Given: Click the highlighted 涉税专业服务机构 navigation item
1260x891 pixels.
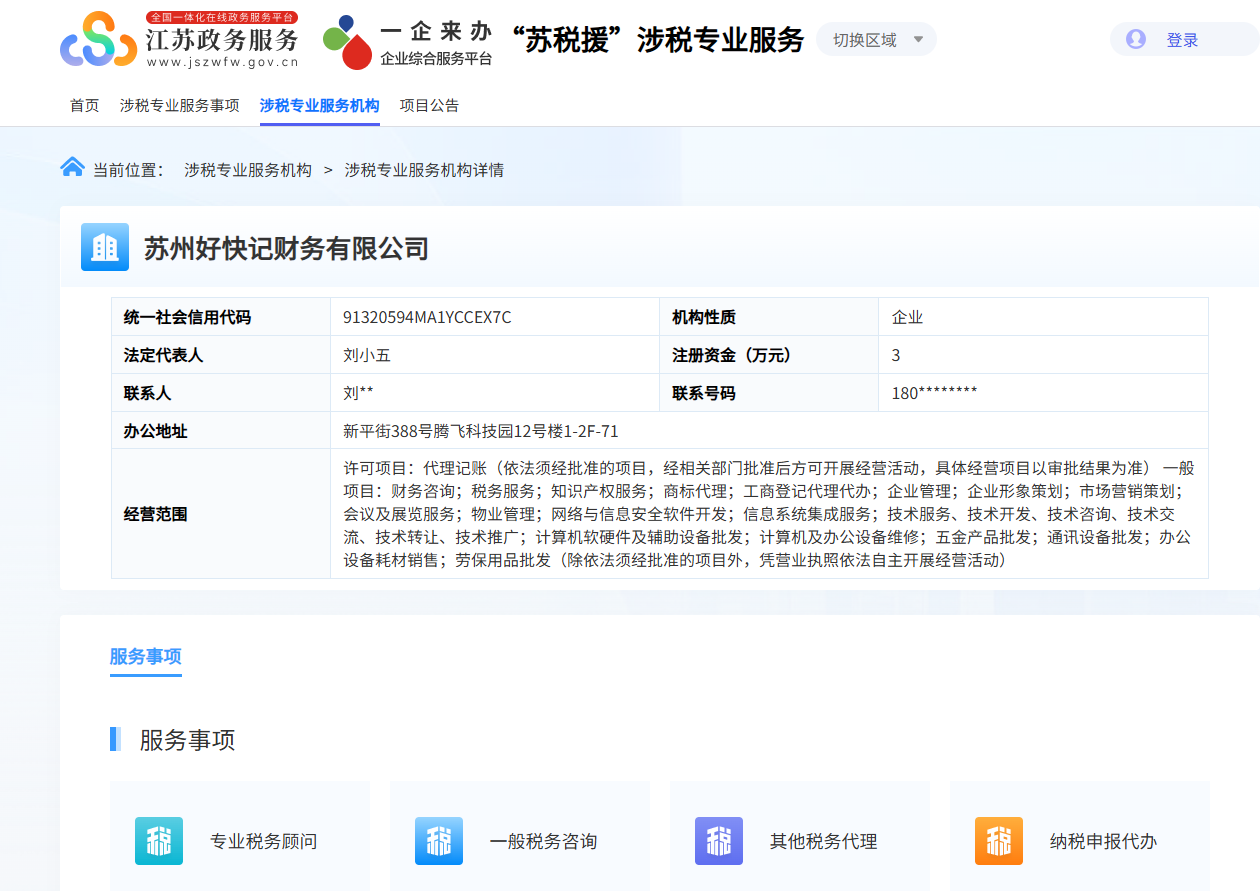Looking at the screenshot, I should (319, 104).
